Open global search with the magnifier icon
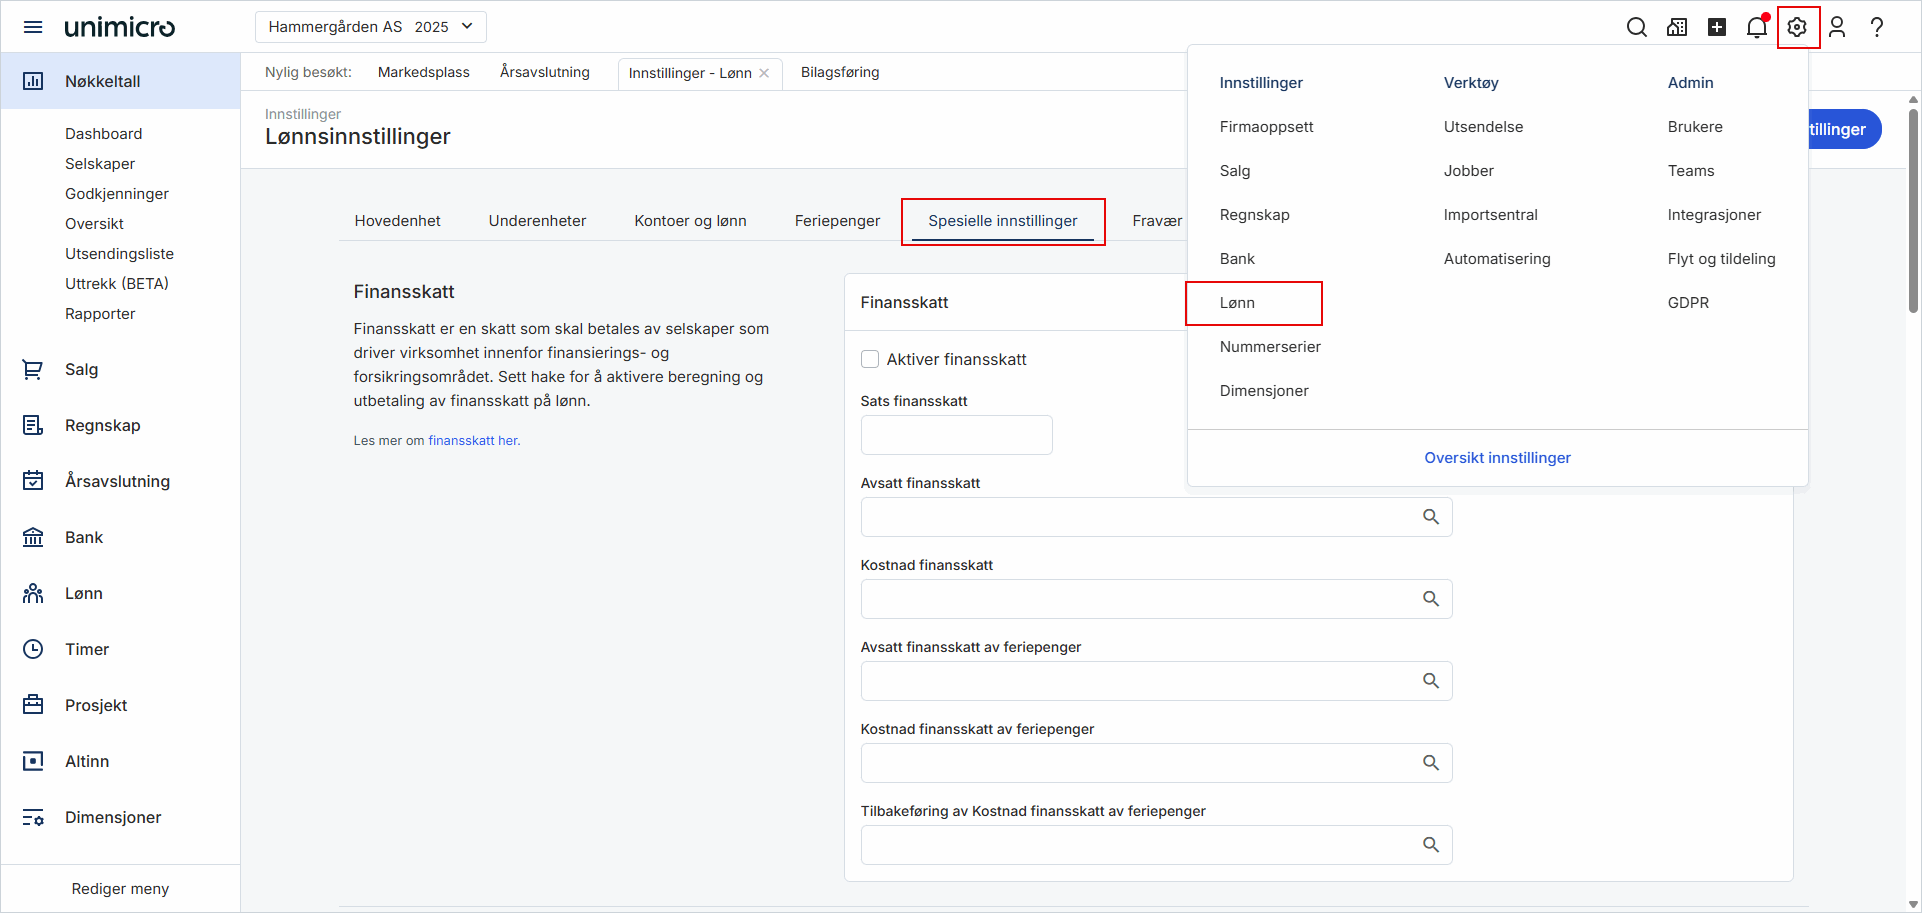 [1637, 27]
